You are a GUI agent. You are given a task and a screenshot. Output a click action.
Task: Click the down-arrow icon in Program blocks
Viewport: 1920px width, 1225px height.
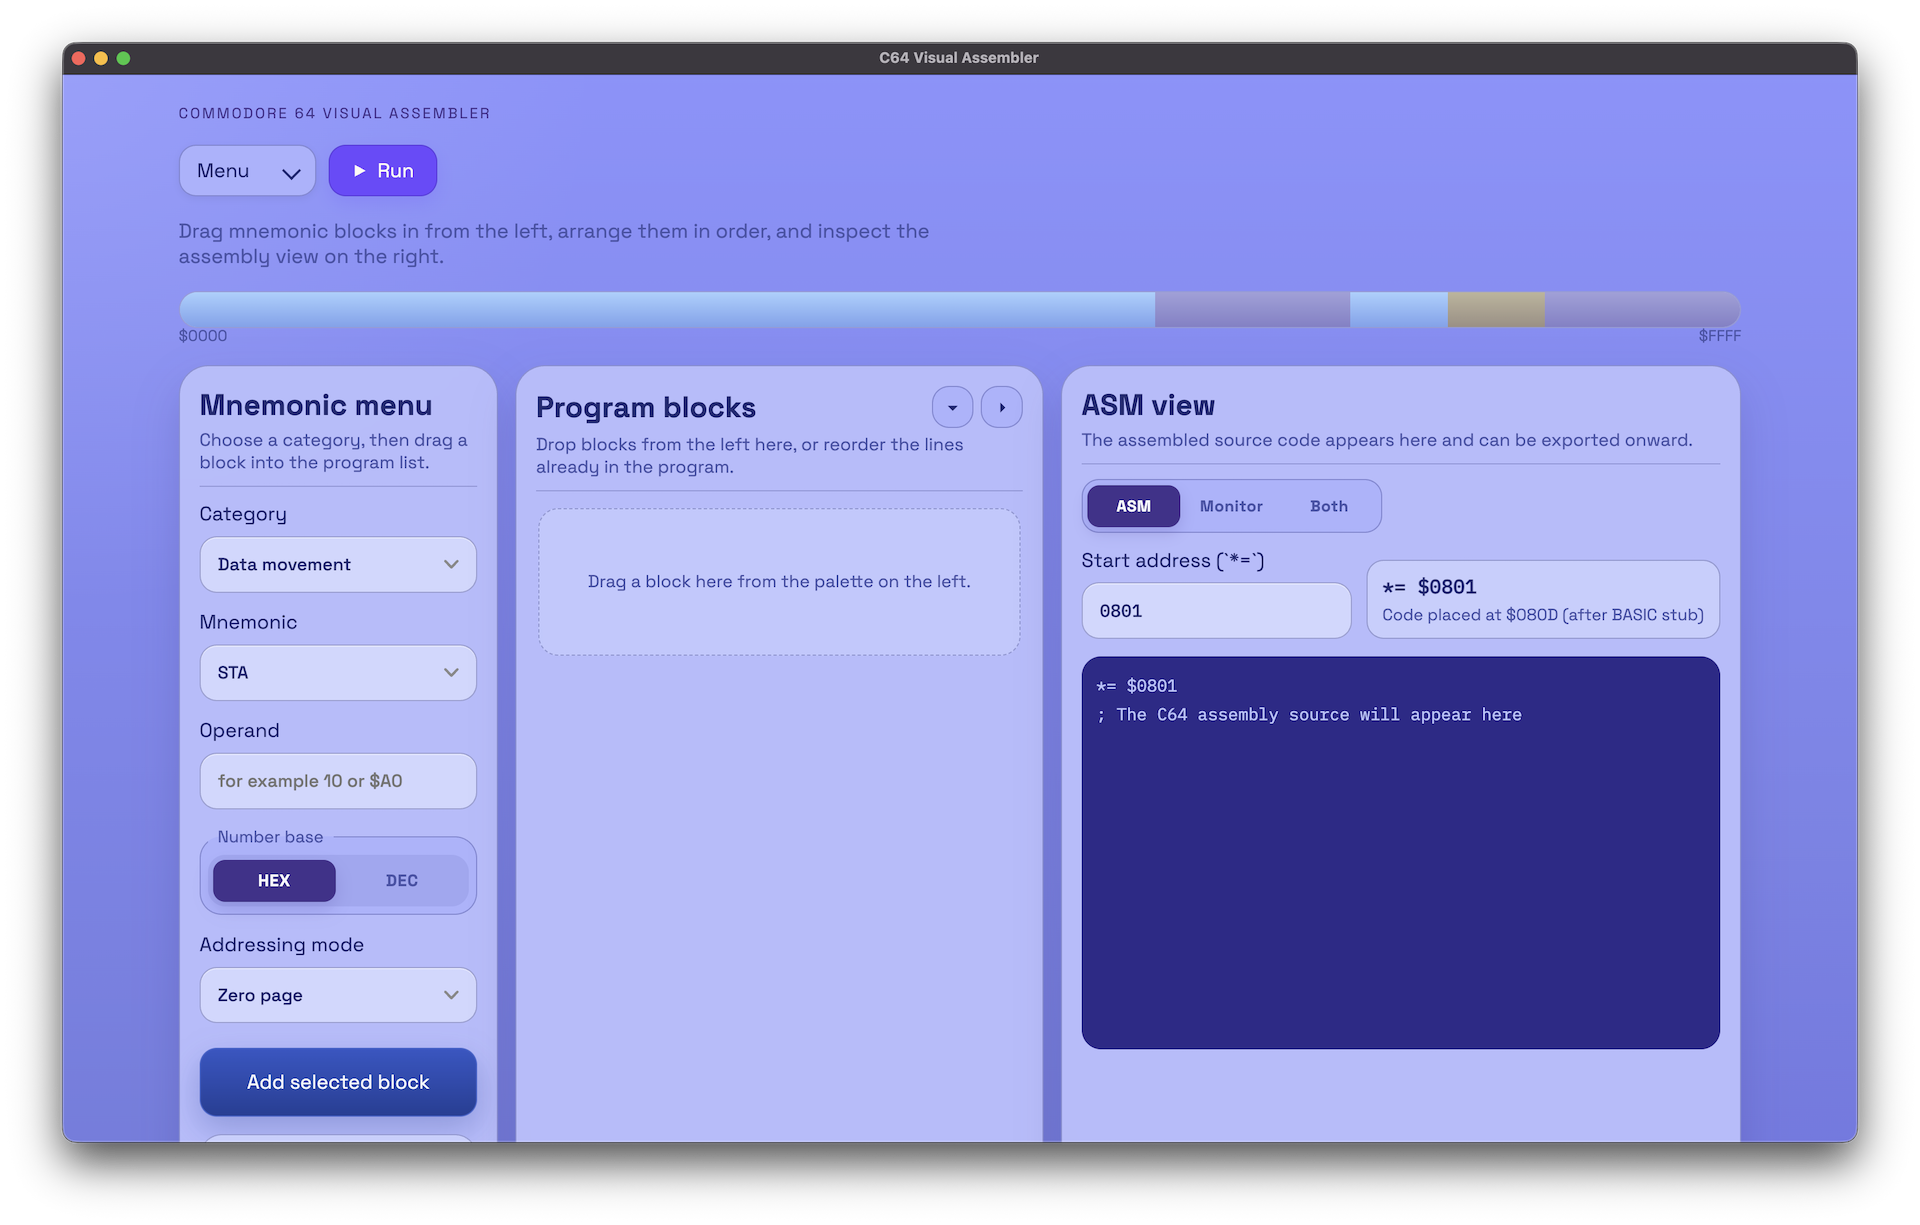coord(952,407)
